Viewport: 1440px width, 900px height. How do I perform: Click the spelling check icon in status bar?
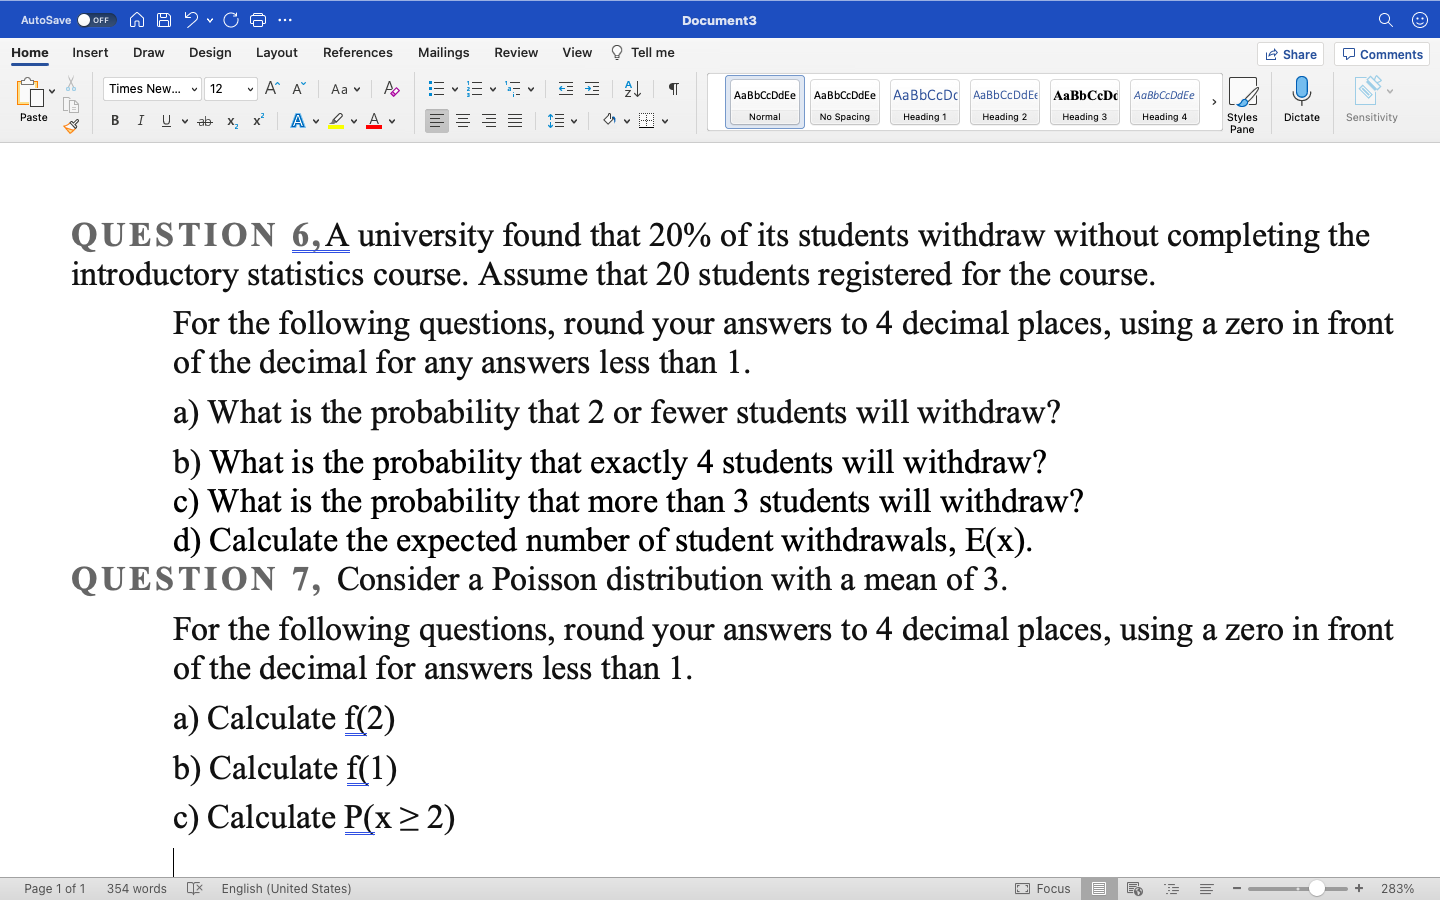point(195,888)
